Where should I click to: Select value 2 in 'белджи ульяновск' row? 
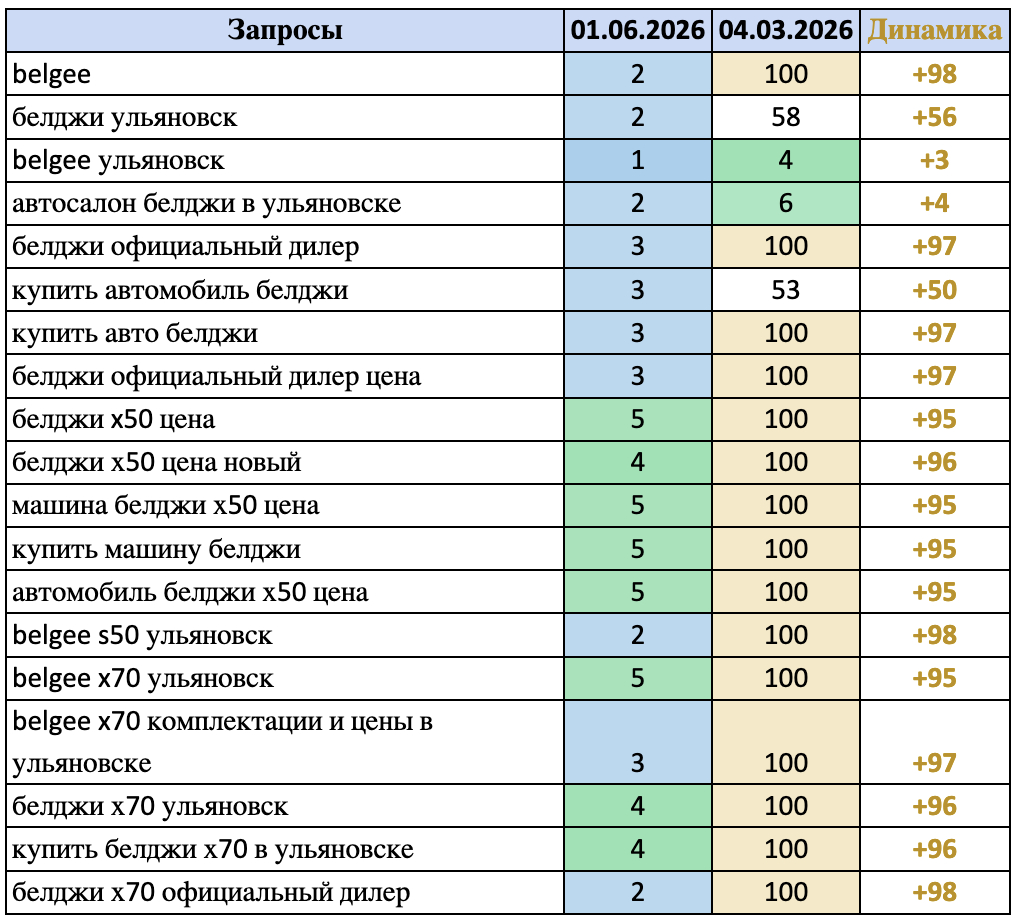coord(638,117)
